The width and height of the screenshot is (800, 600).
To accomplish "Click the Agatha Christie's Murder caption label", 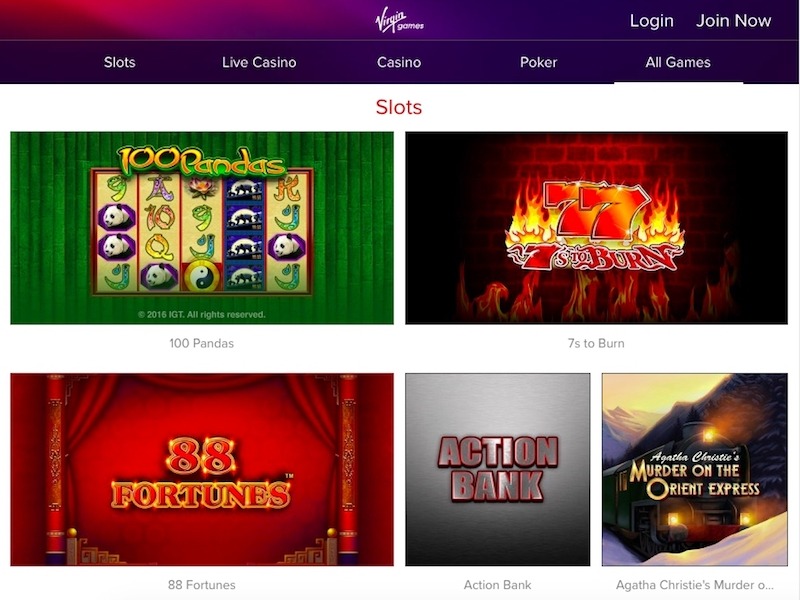I will [x=695, y=585].
